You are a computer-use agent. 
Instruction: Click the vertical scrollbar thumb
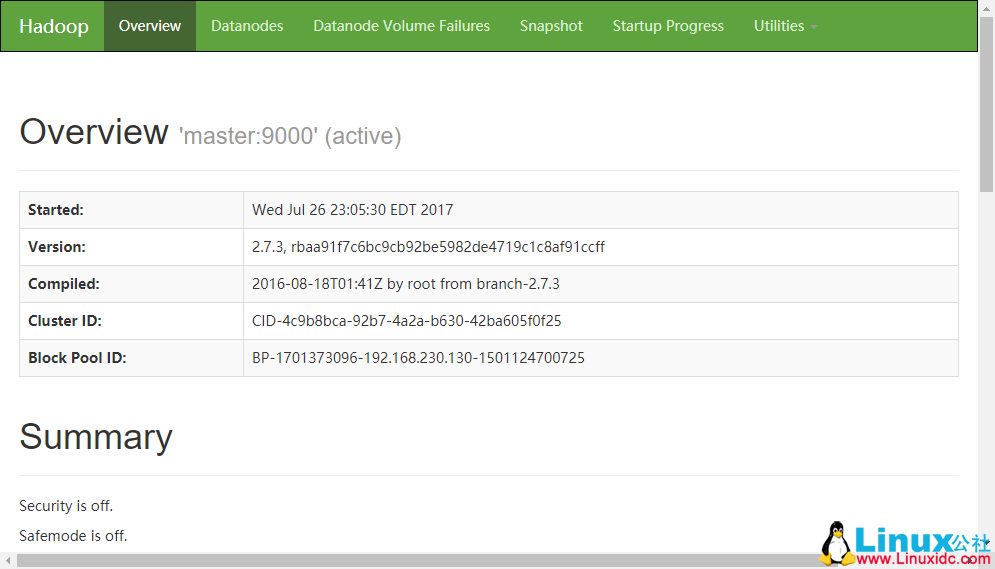pyautogui.click(x=986, y=105)
